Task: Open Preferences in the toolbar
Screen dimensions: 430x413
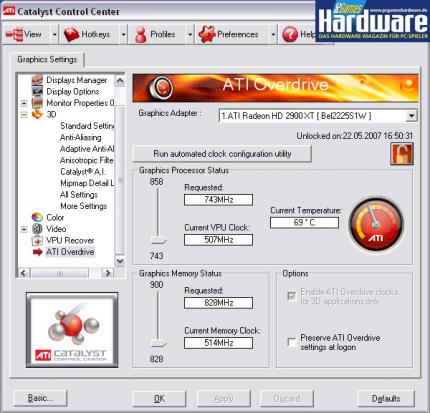Action: point(232,34)
